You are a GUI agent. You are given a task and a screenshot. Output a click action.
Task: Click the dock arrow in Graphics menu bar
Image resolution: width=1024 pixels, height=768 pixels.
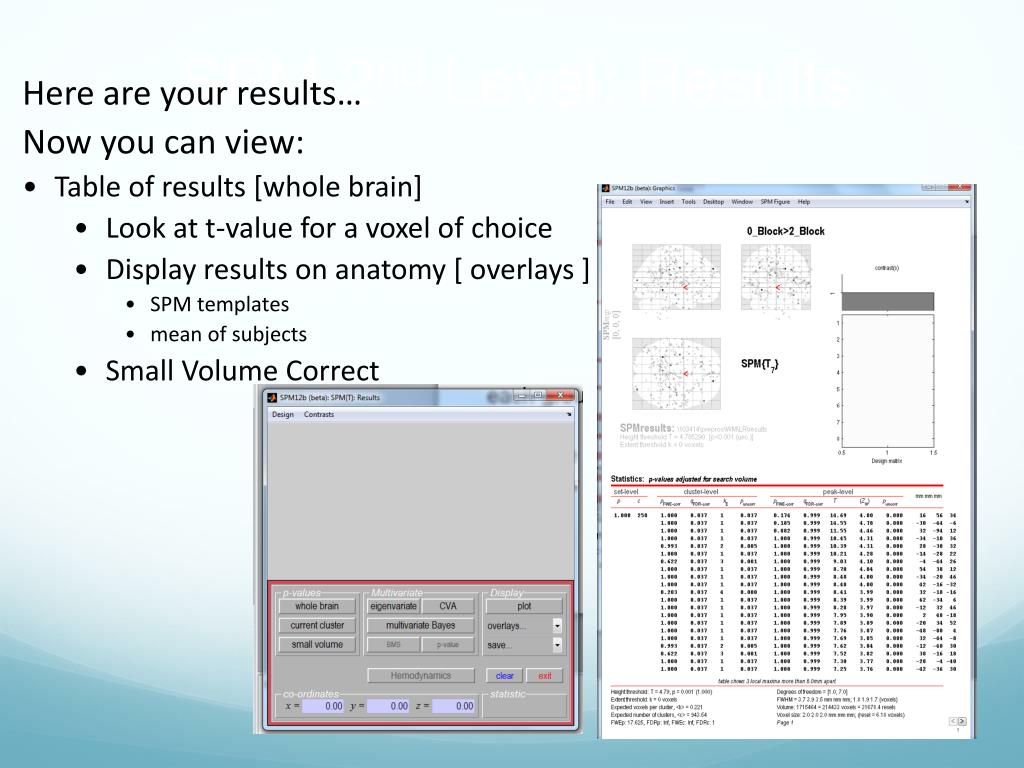click(x=967, y=202)
